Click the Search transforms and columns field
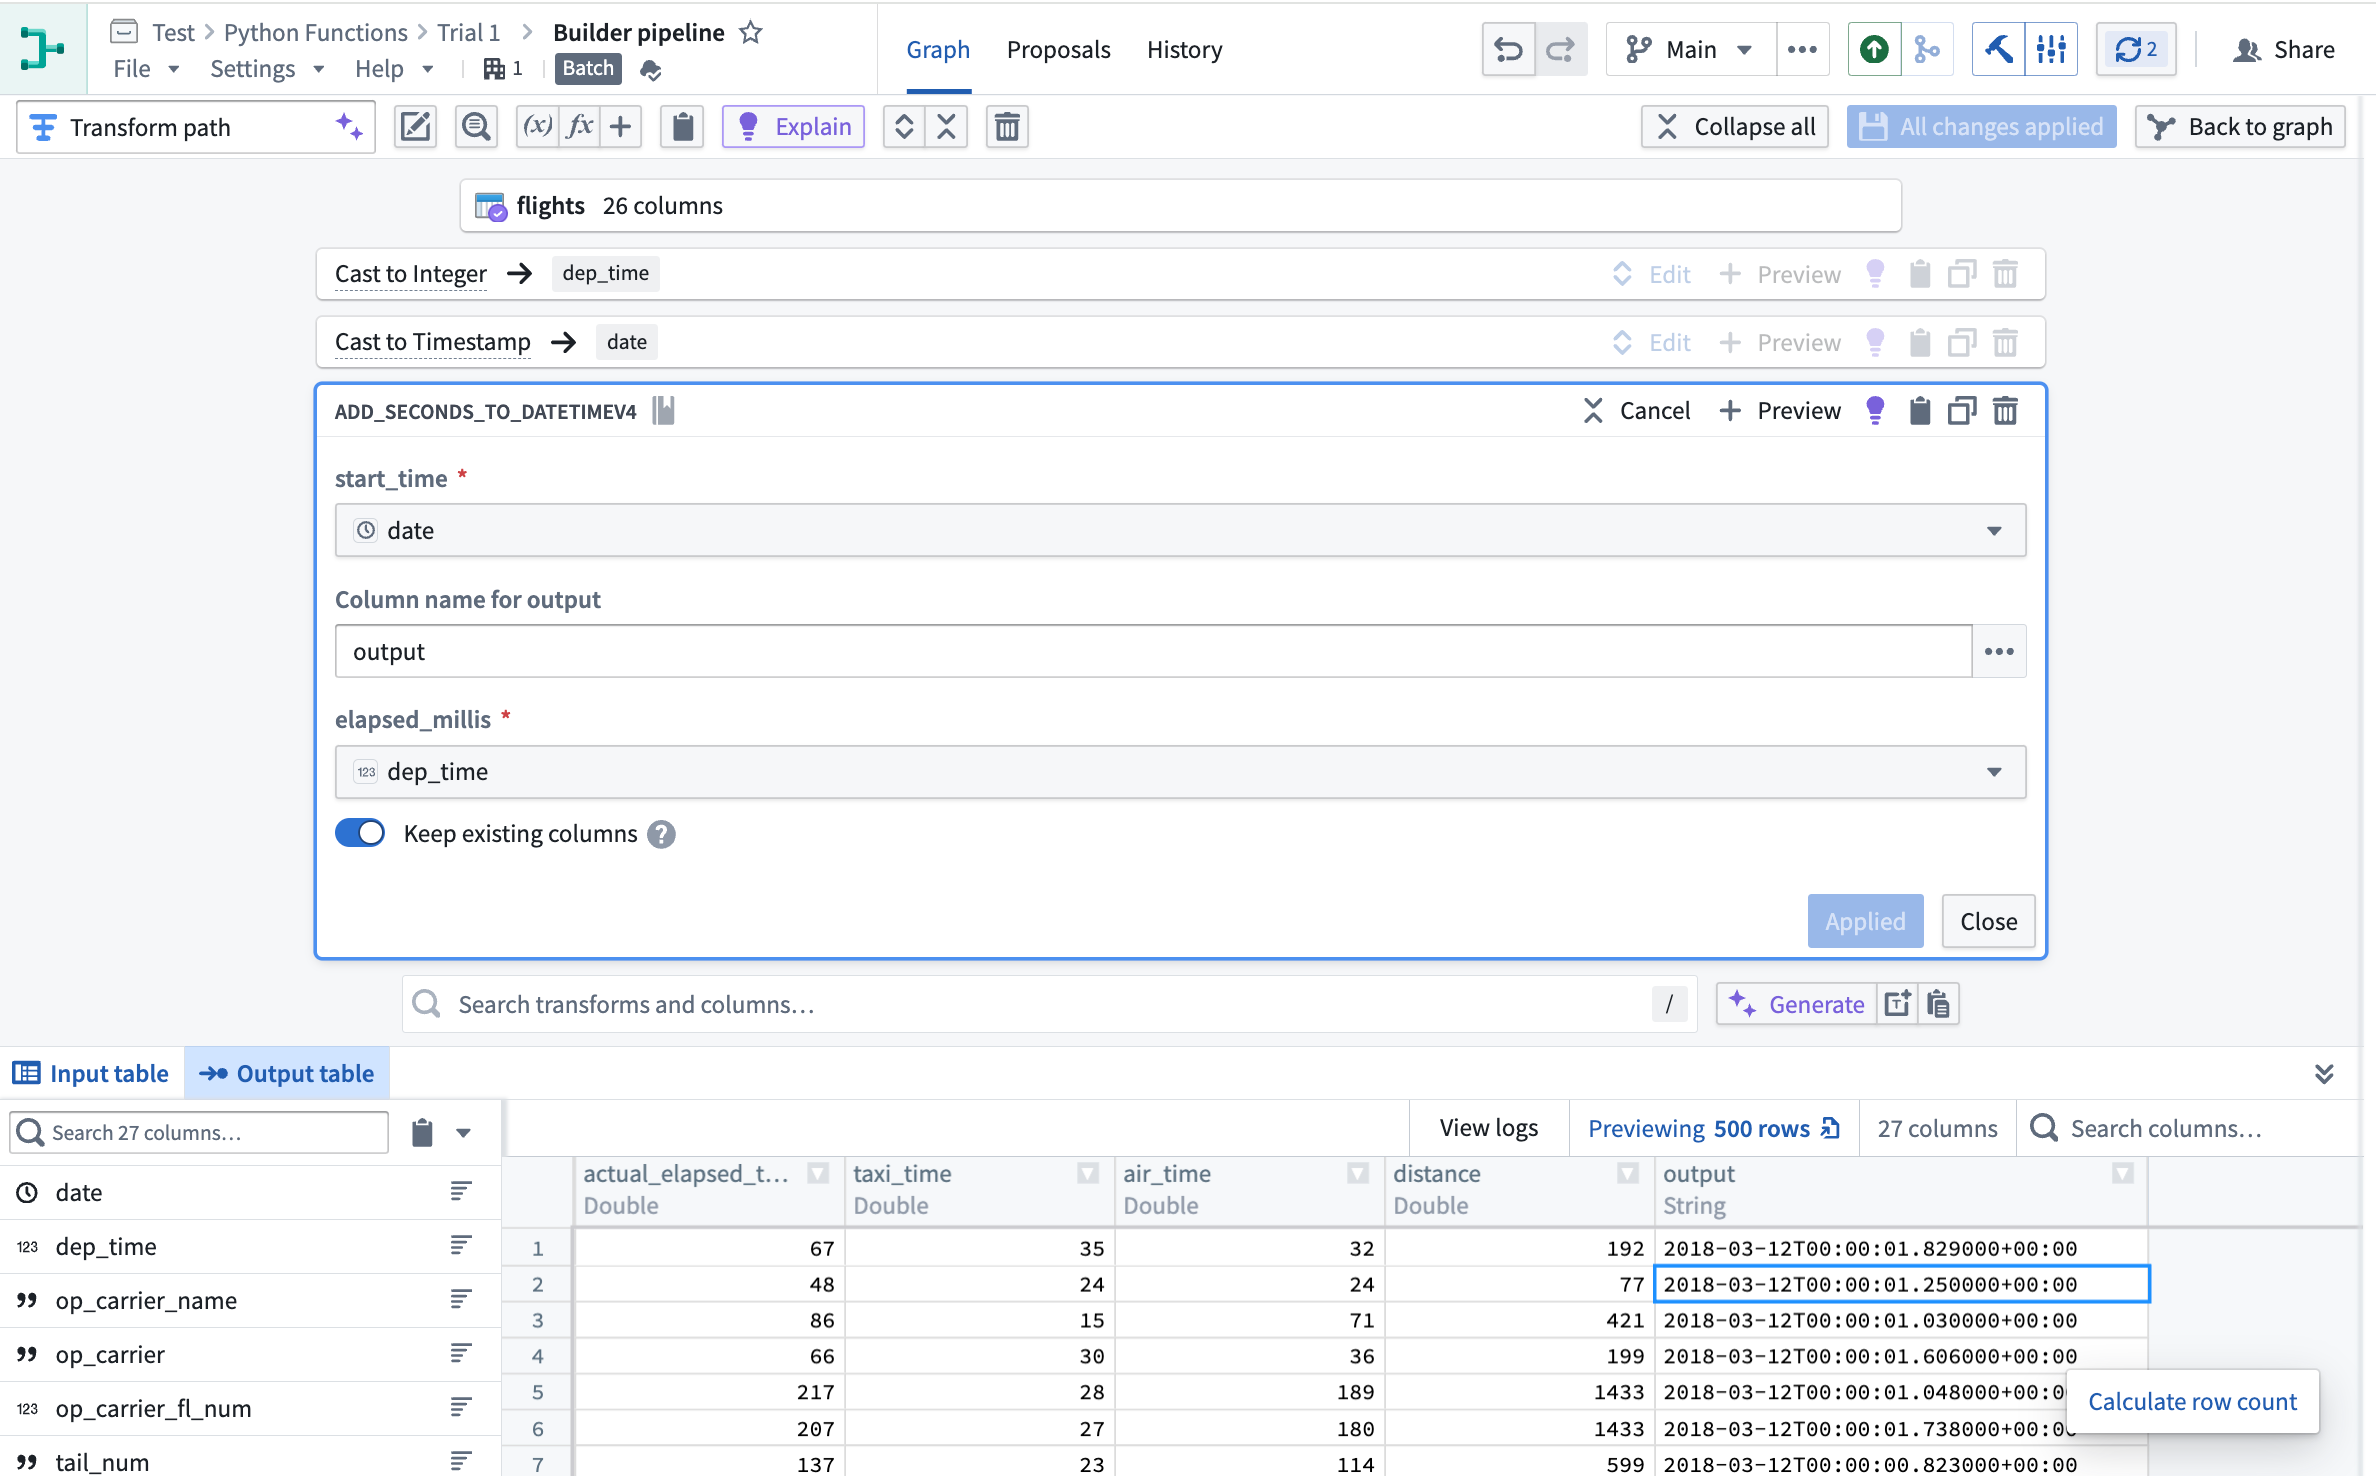The height and width of the screenshot is (1476, 2376). pyautogui.click(x=1049, y=1003)
